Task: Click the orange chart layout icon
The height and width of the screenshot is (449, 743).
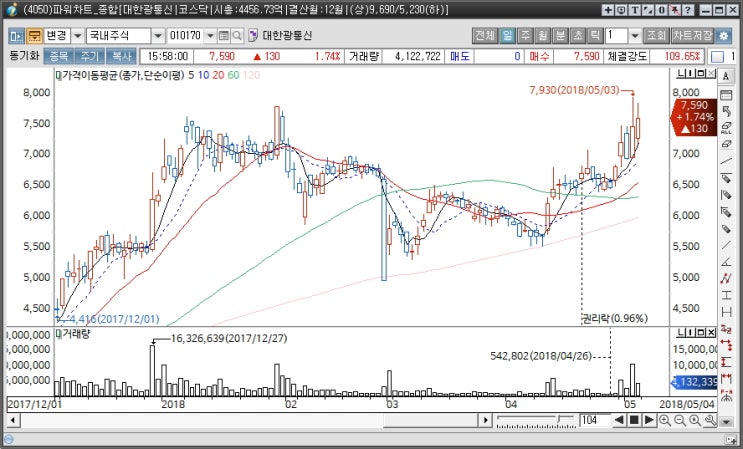Action: (34, 36)
